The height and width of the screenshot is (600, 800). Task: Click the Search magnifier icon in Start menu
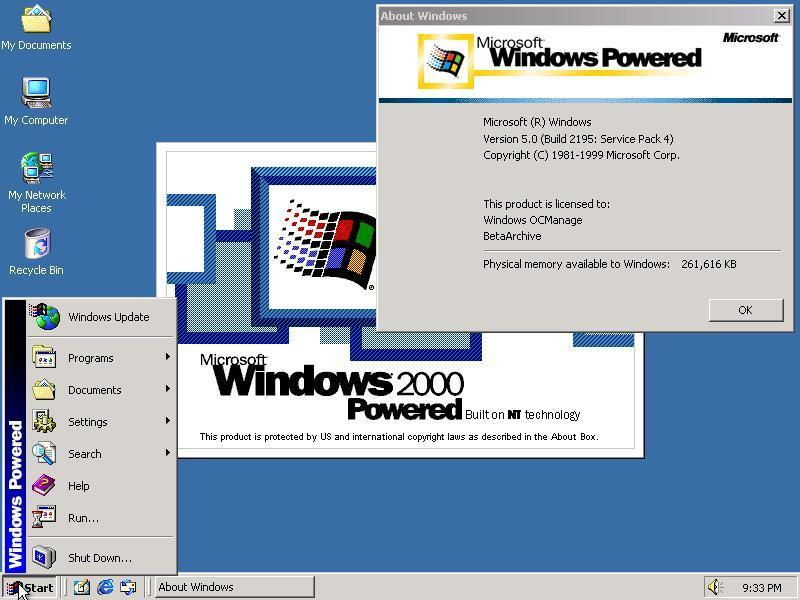(44, 454)
